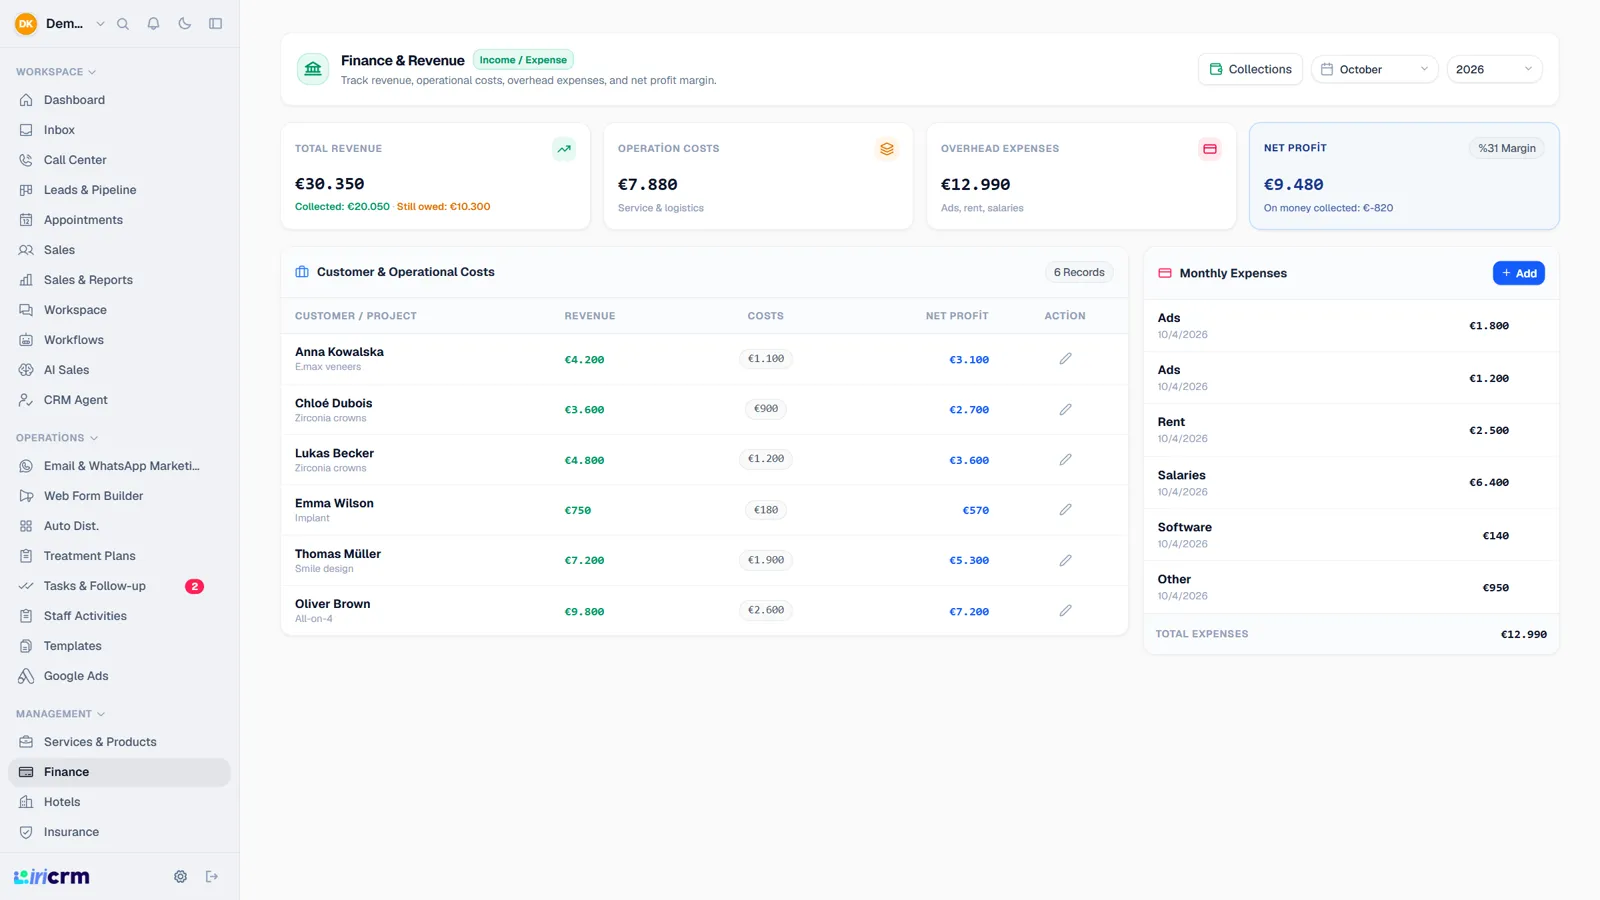Collapse the Workspace sidebar section

pos(56,72)
